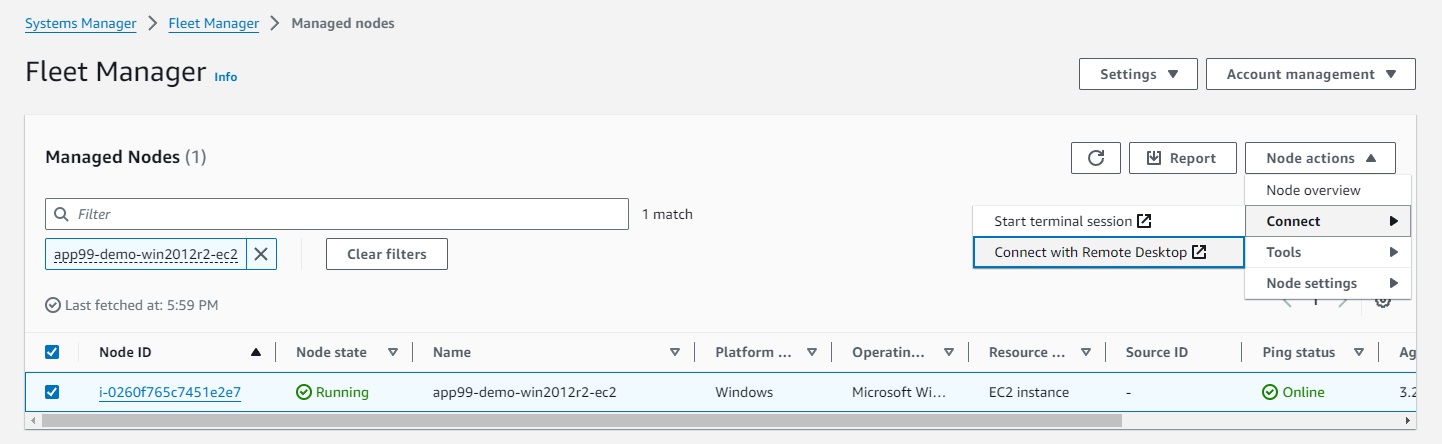1442x444 pixels.
Task: Sort by Node ID ascending arrow
Action: (256, 352)
